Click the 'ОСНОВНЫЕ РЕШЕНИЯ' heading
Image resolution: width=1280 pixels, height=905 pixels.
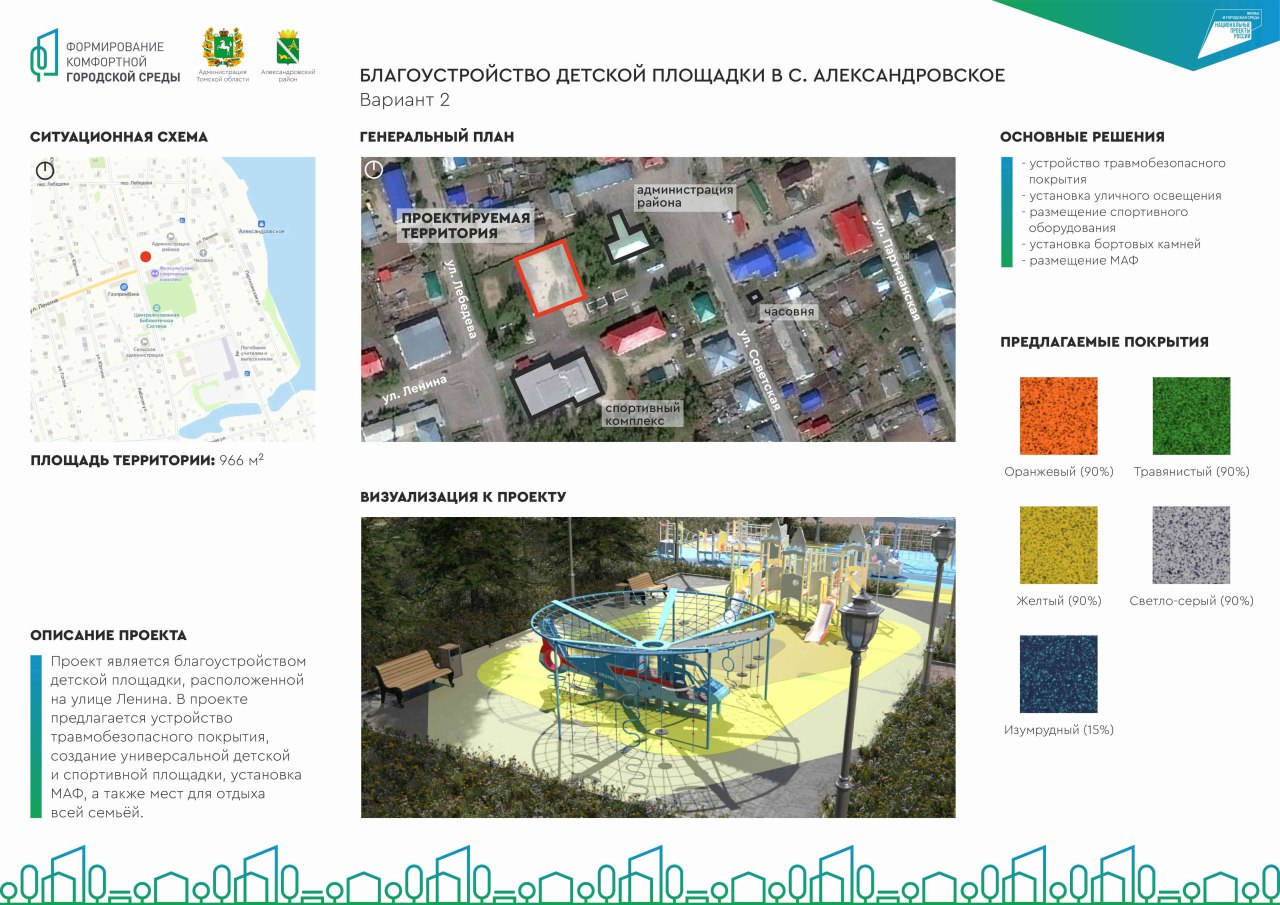click(1082, 137)
